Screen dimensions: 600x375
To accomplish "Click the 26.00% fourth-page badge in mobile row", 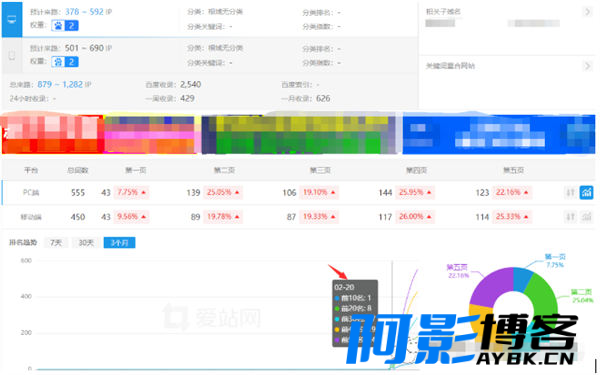I will [416, 217].
